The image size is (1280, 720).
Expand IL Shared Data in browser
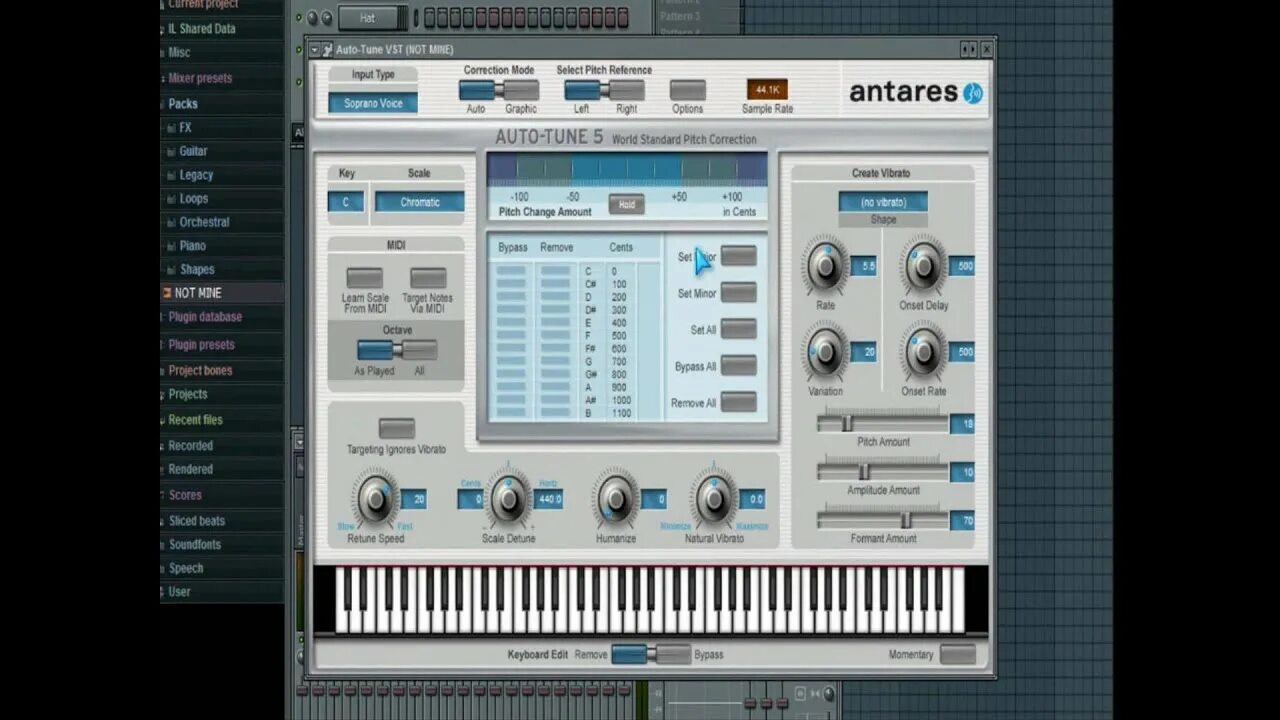[x=201, y=29]
